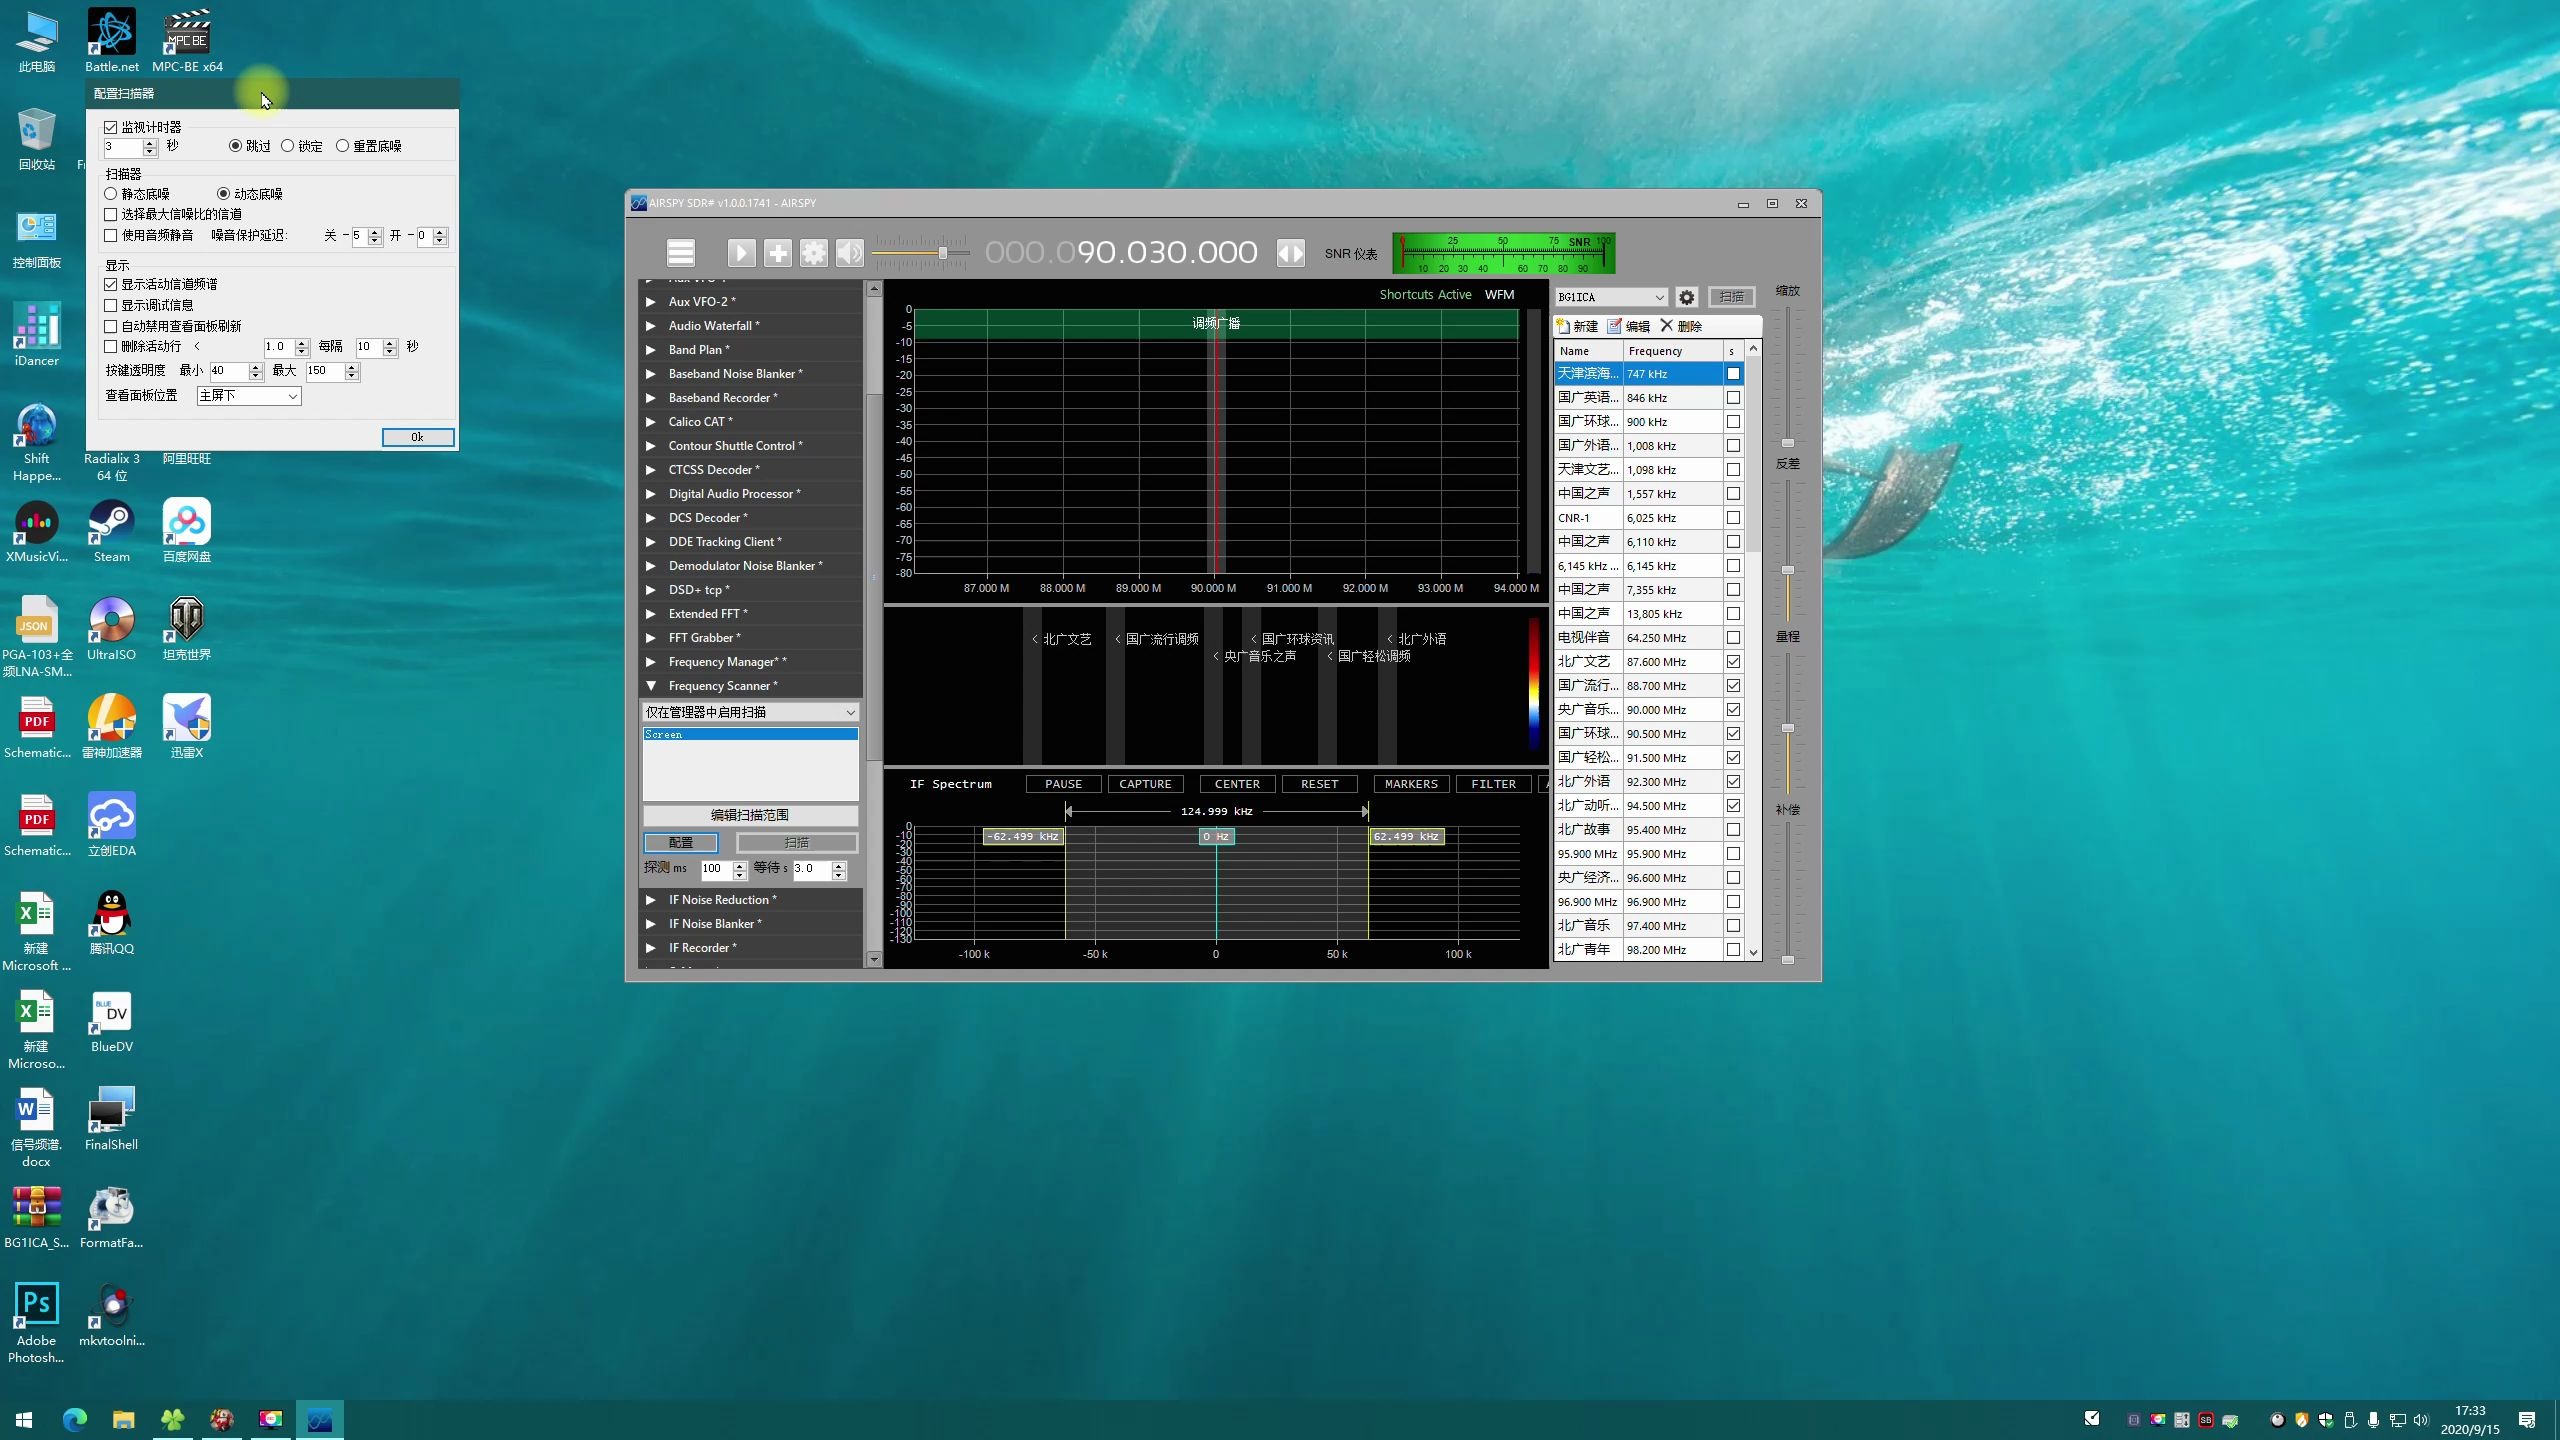2560x1440 pixels.
Task: Open Adobe Photoshop desktop icon
Action: click(36, 1323)
